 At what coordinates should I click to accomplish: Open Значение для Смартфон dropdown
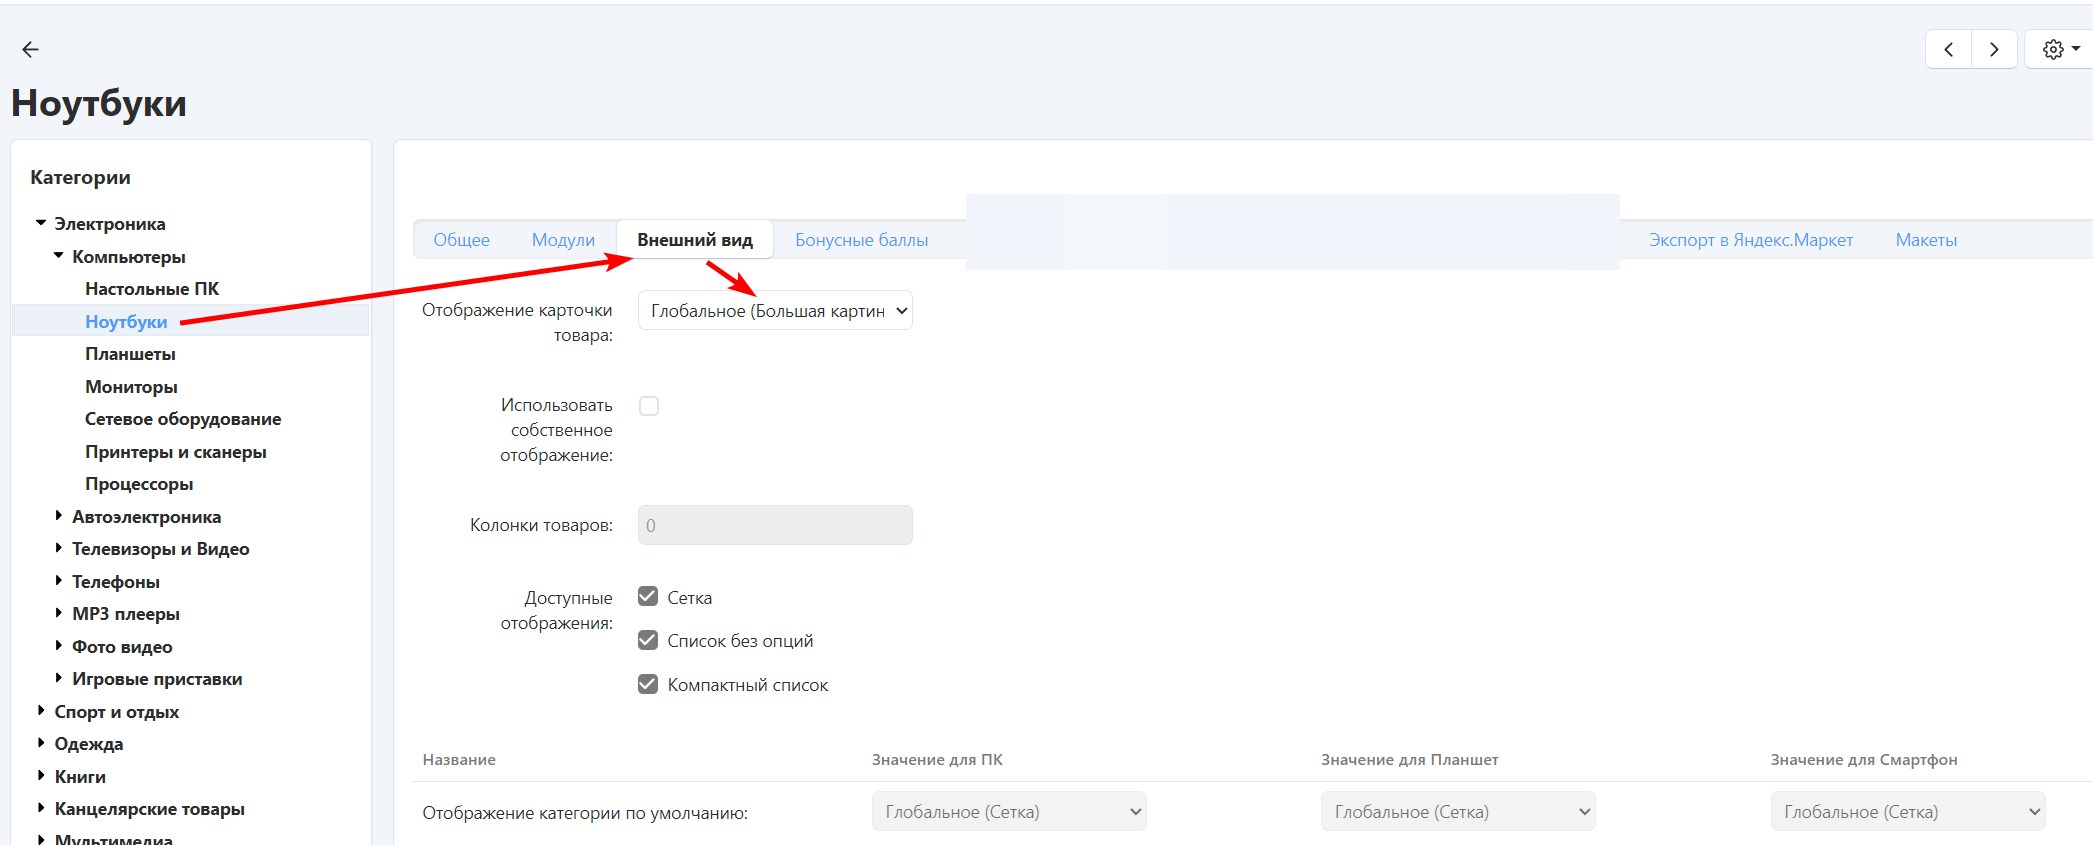[x=1907, y=811]
